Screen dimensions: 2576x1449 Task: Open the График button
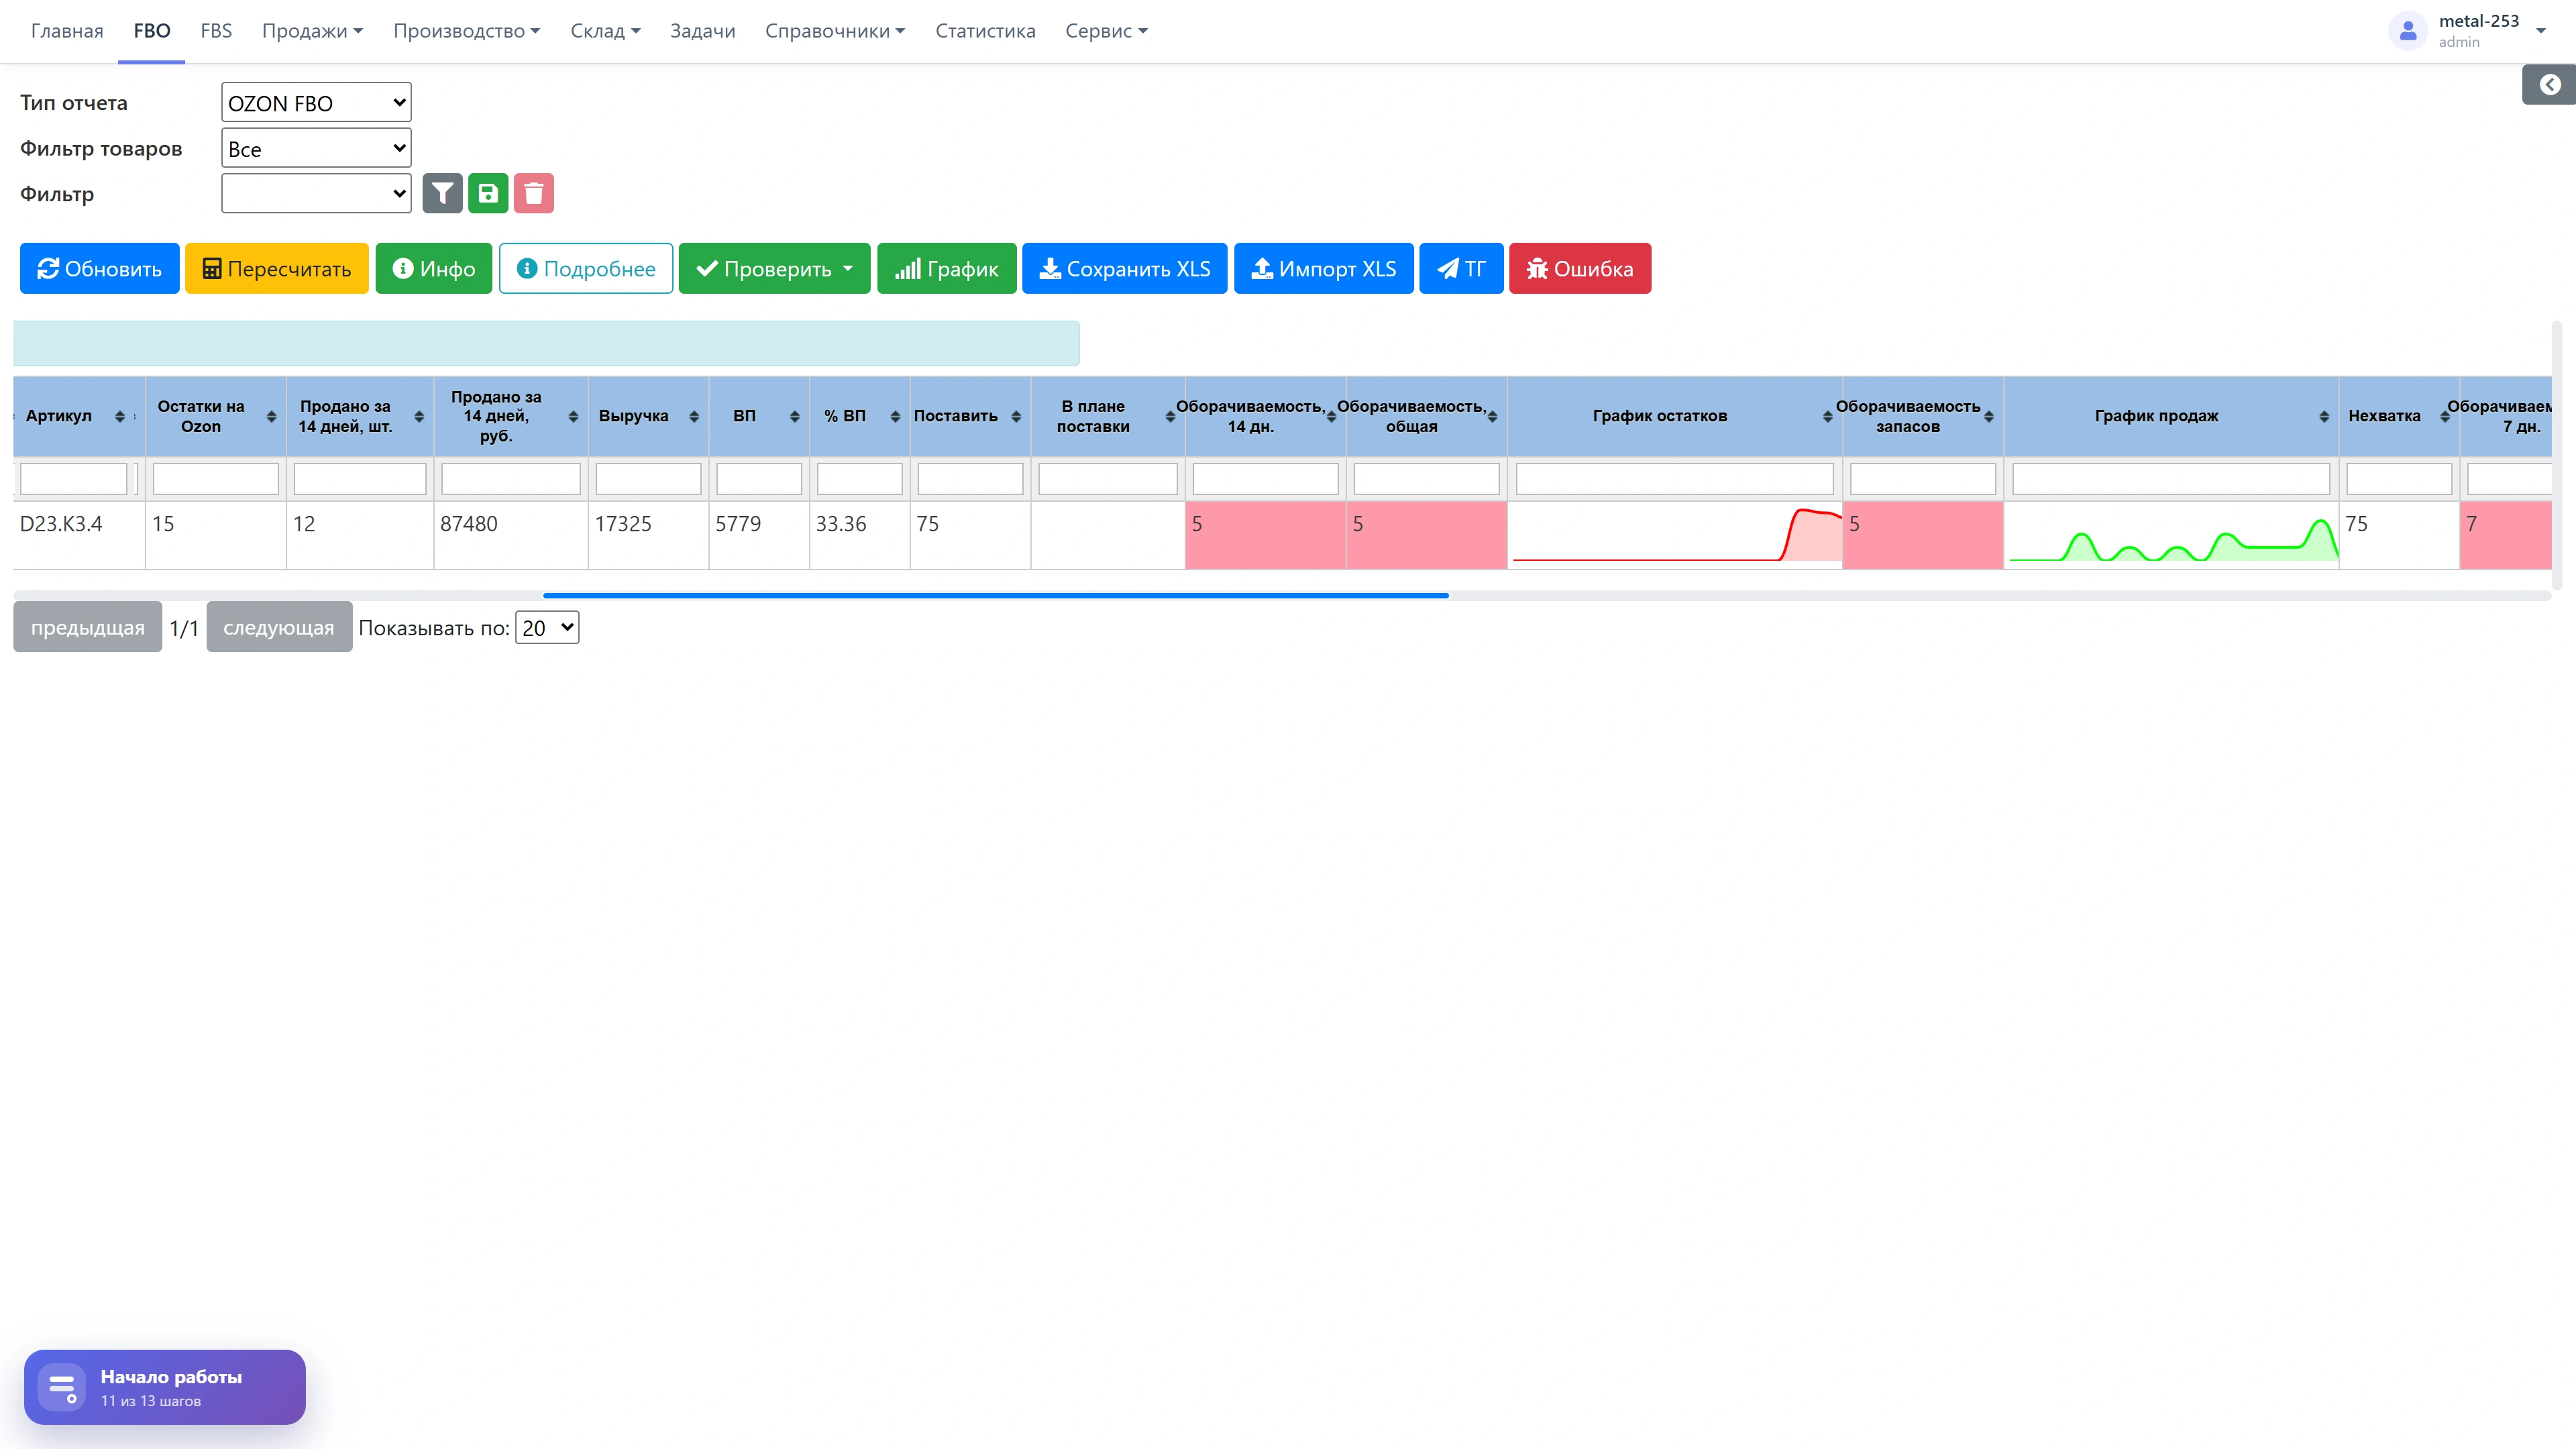[x=946, y=268]
